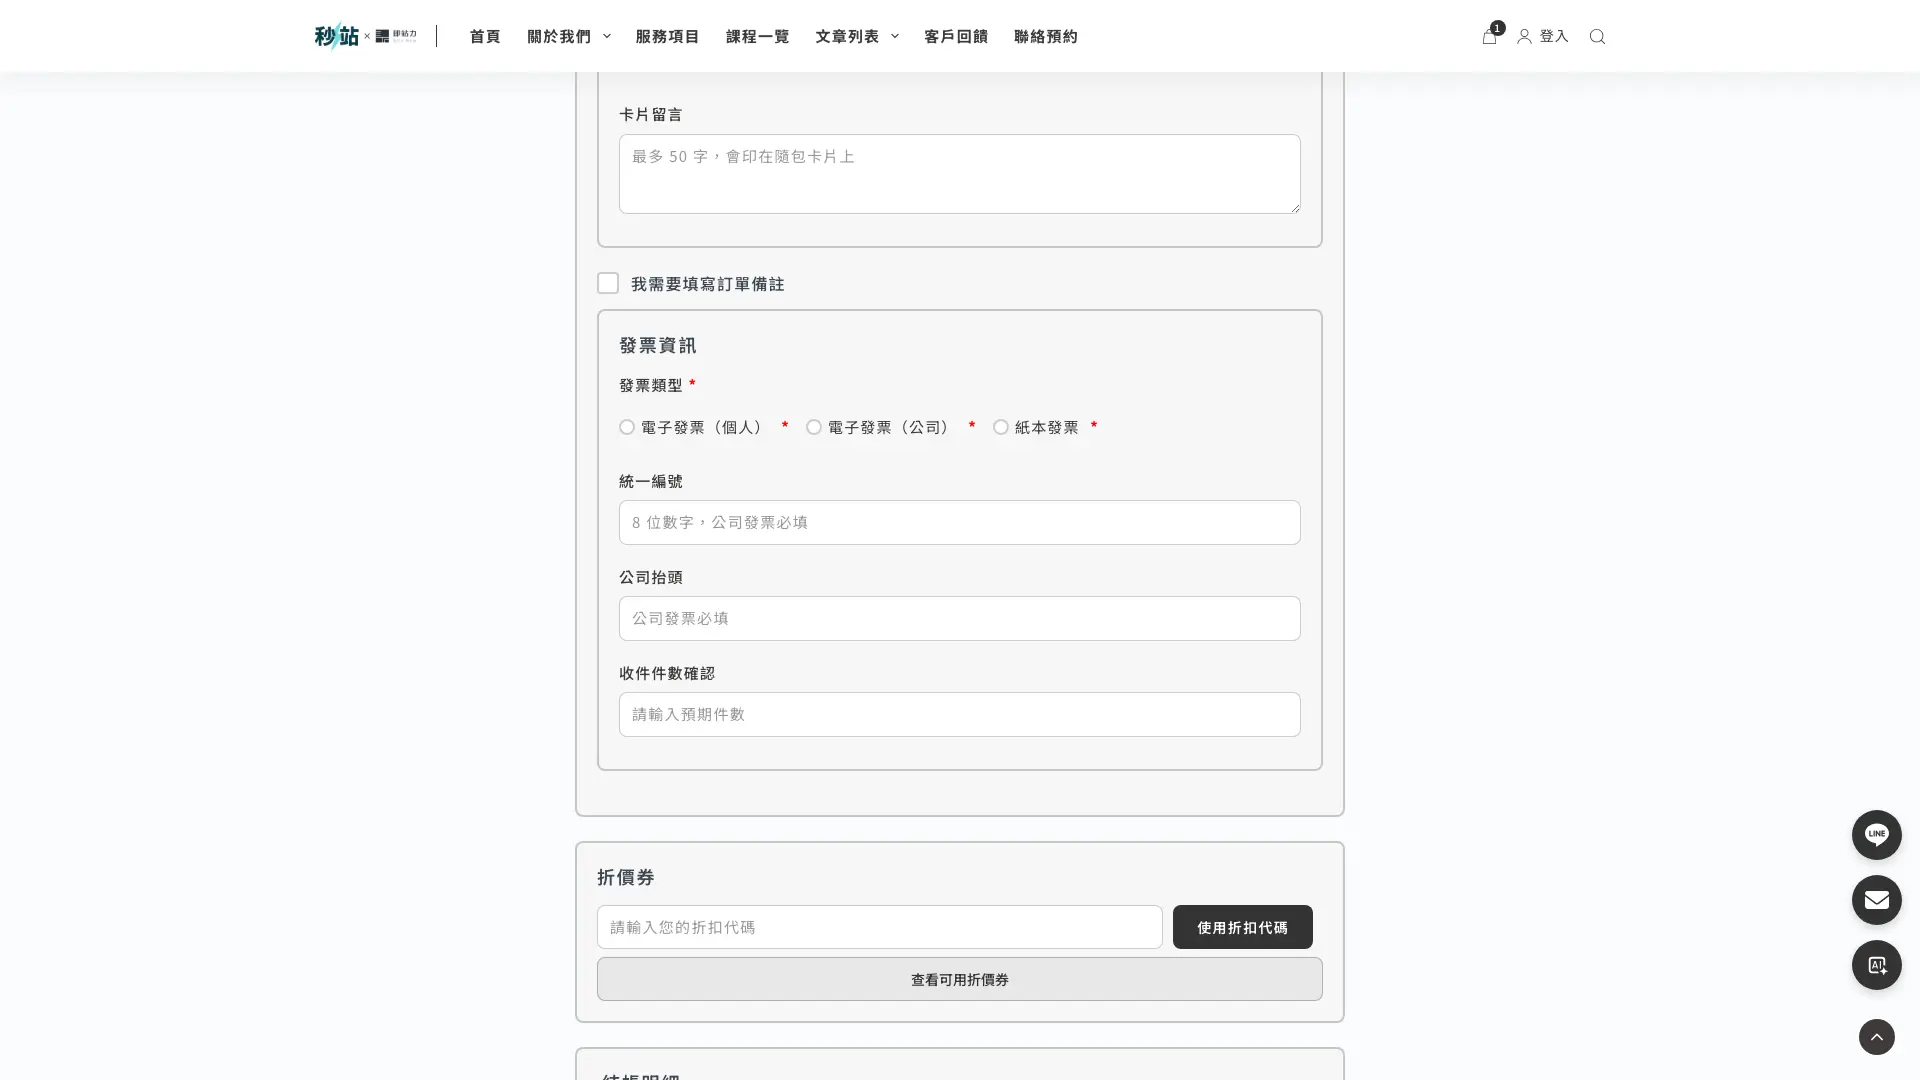Focus the discount code input field

point(879,927)
